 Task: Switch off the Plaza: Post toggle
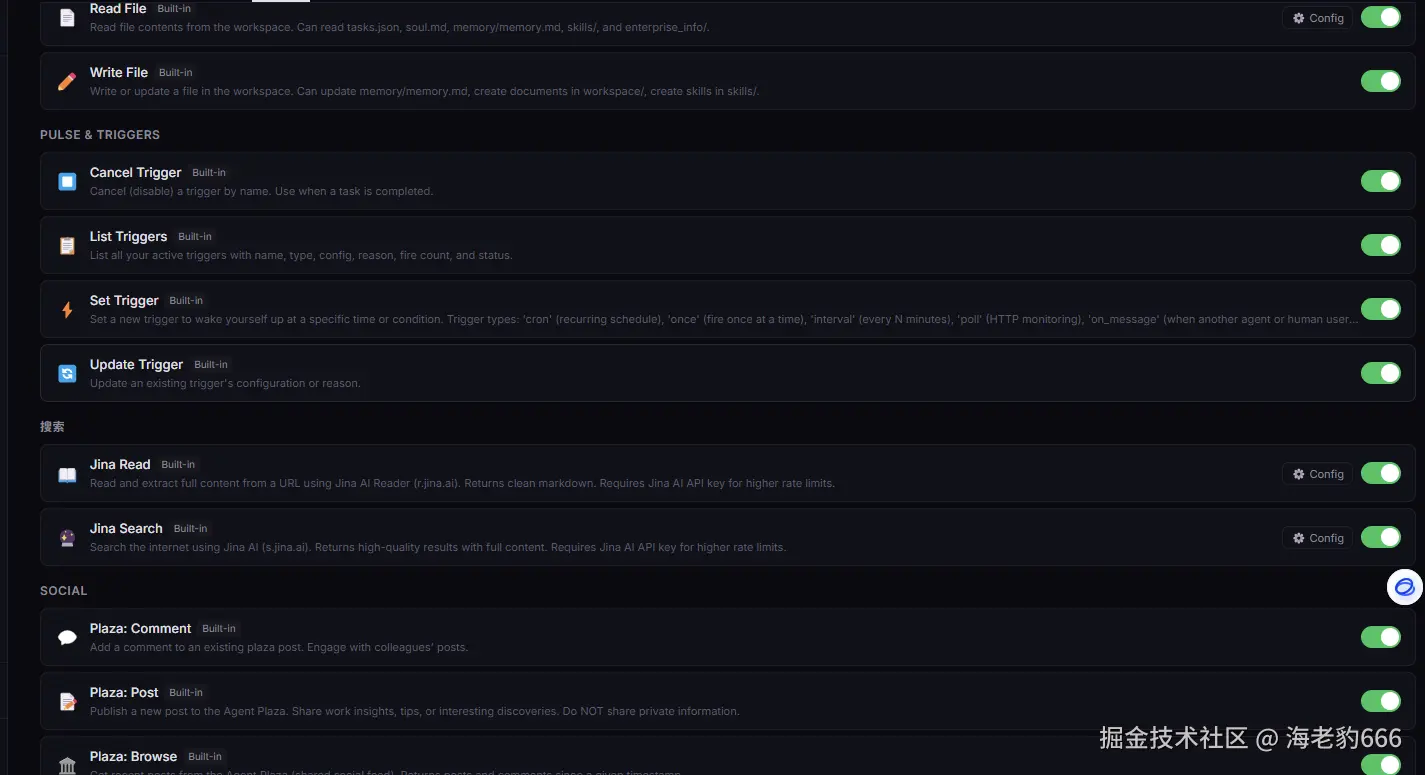click(x=1380, y=701)
